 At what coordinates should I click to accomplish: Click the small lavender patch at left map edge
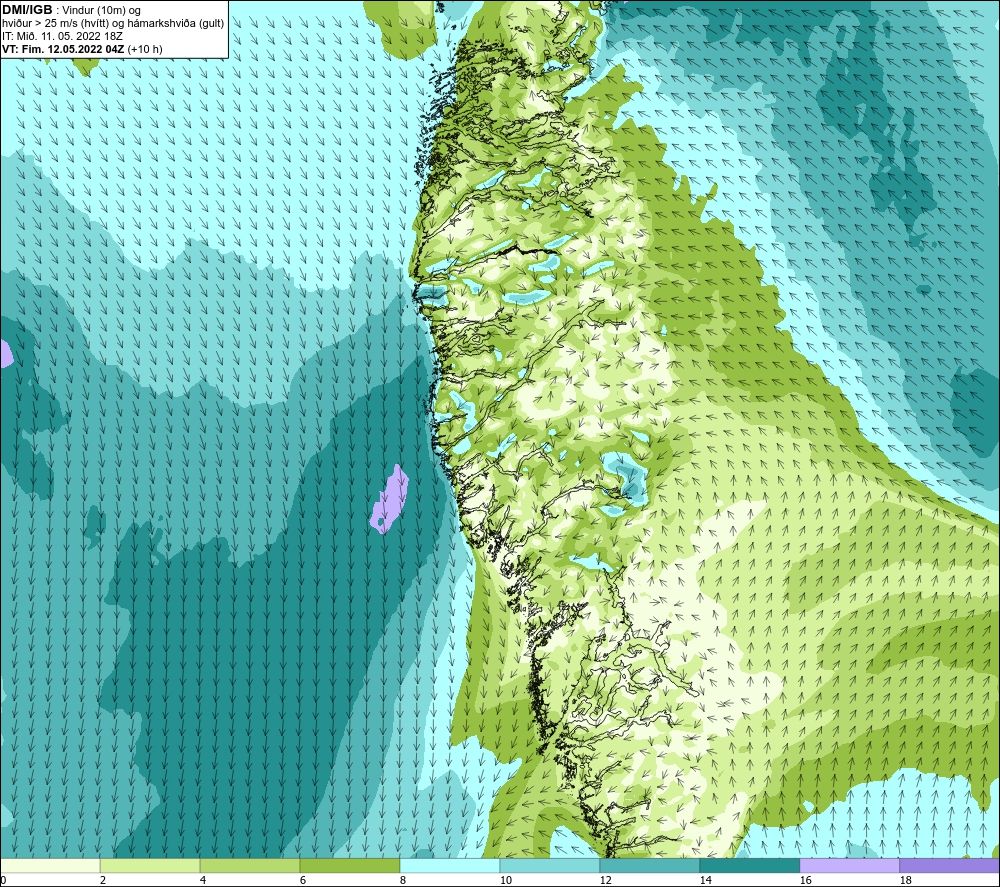point(5,353)
